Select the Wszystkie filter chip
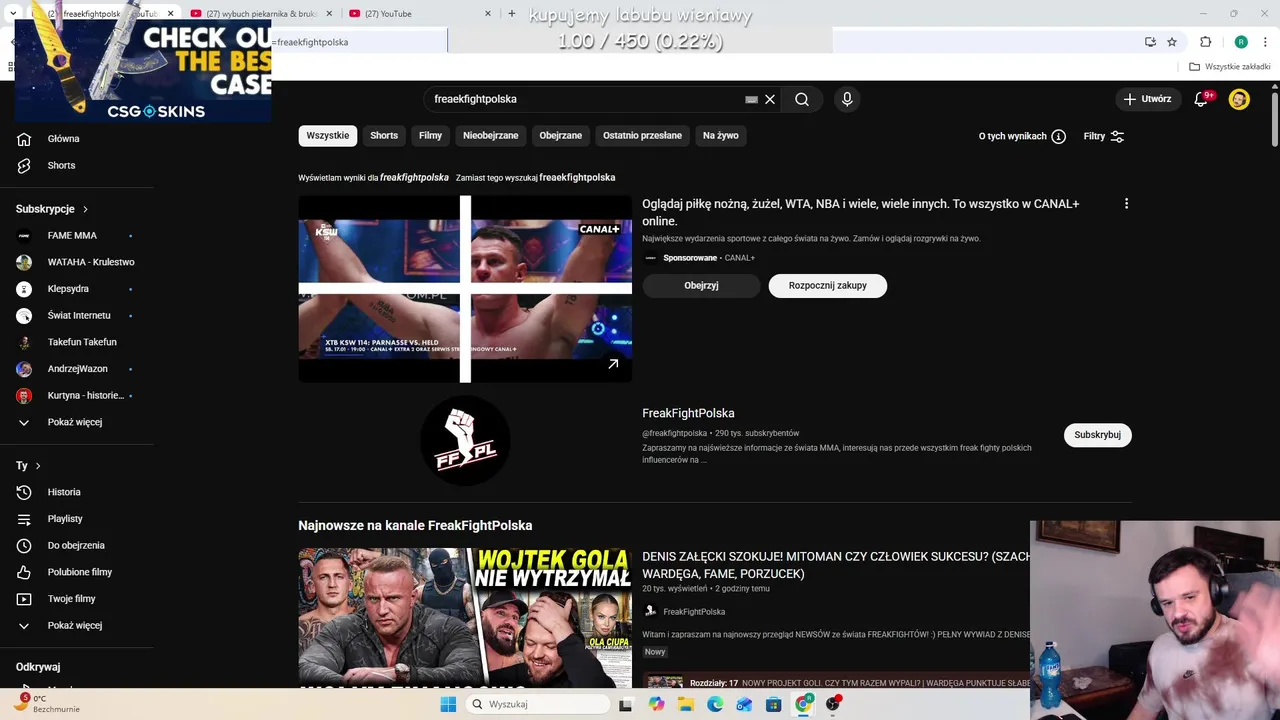Image resolution: width=1280 pixels, height=720 pixels. coord(328,136)
